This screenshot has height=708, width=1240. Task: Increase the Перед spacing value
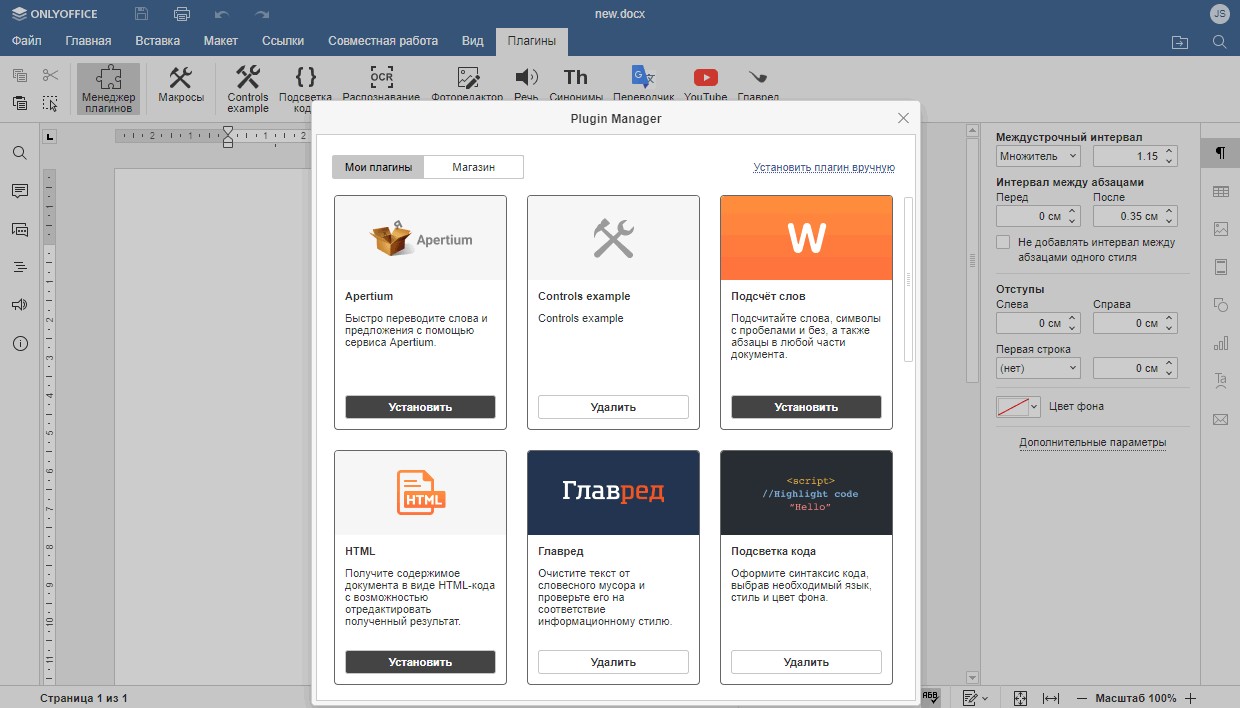pyautogui.click(x=1072, y=211)
